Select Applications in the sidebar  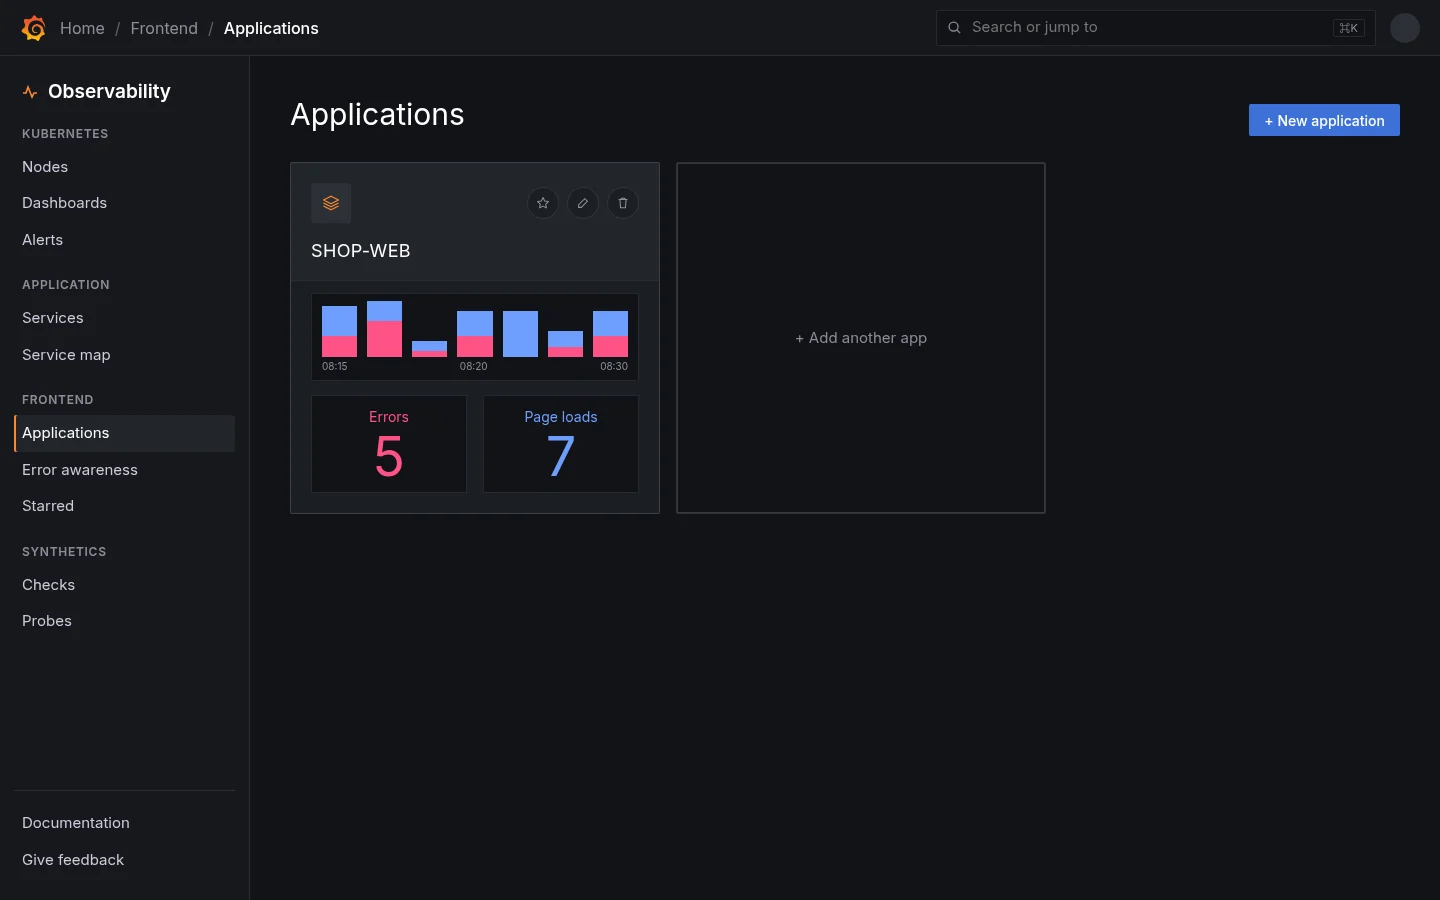coord(124,433)
